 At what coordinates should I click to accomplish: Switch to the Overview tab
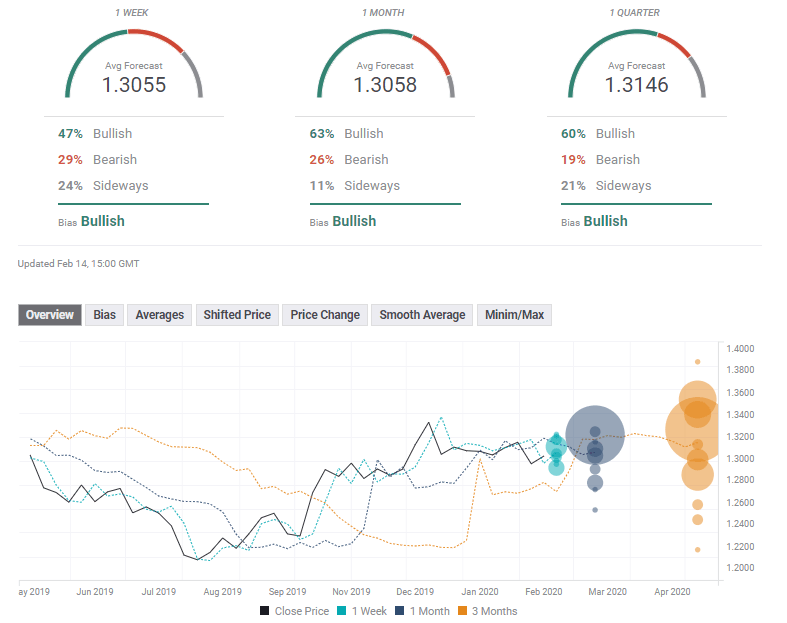49,315
